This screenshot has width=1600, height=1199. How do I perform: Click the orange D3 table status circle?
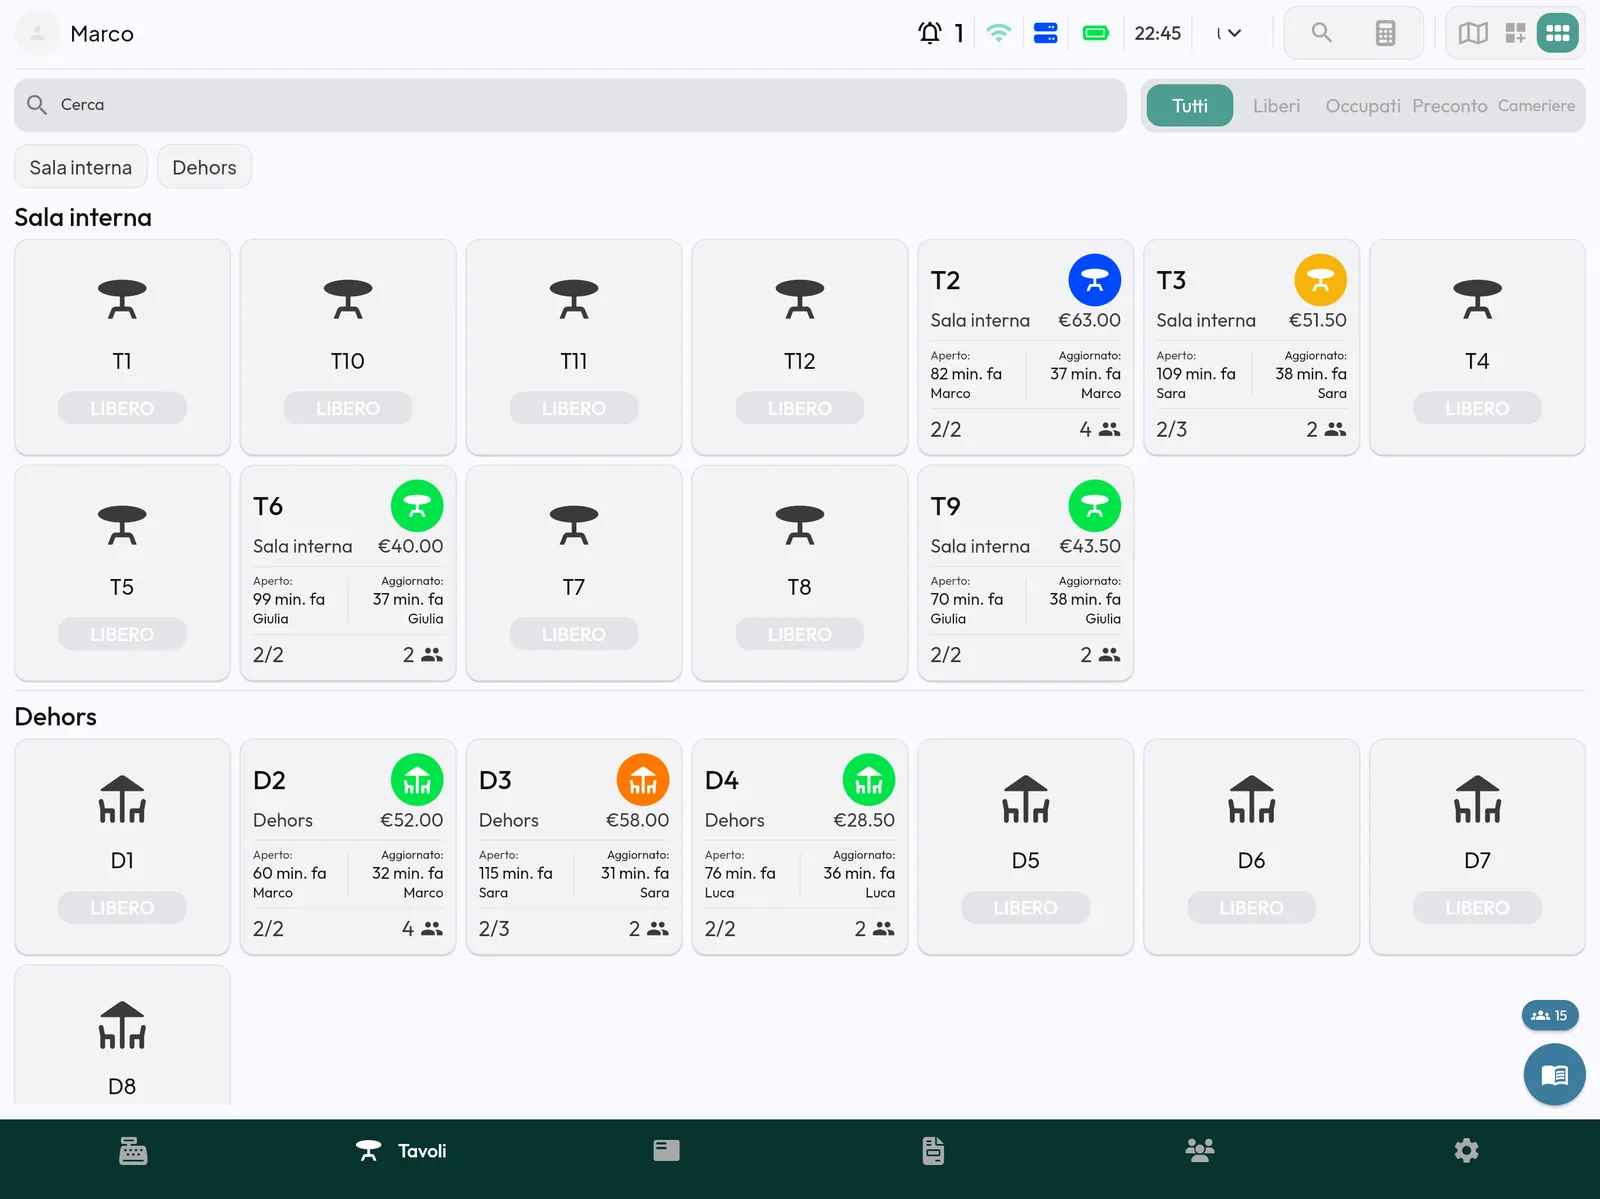pos(643,780)
